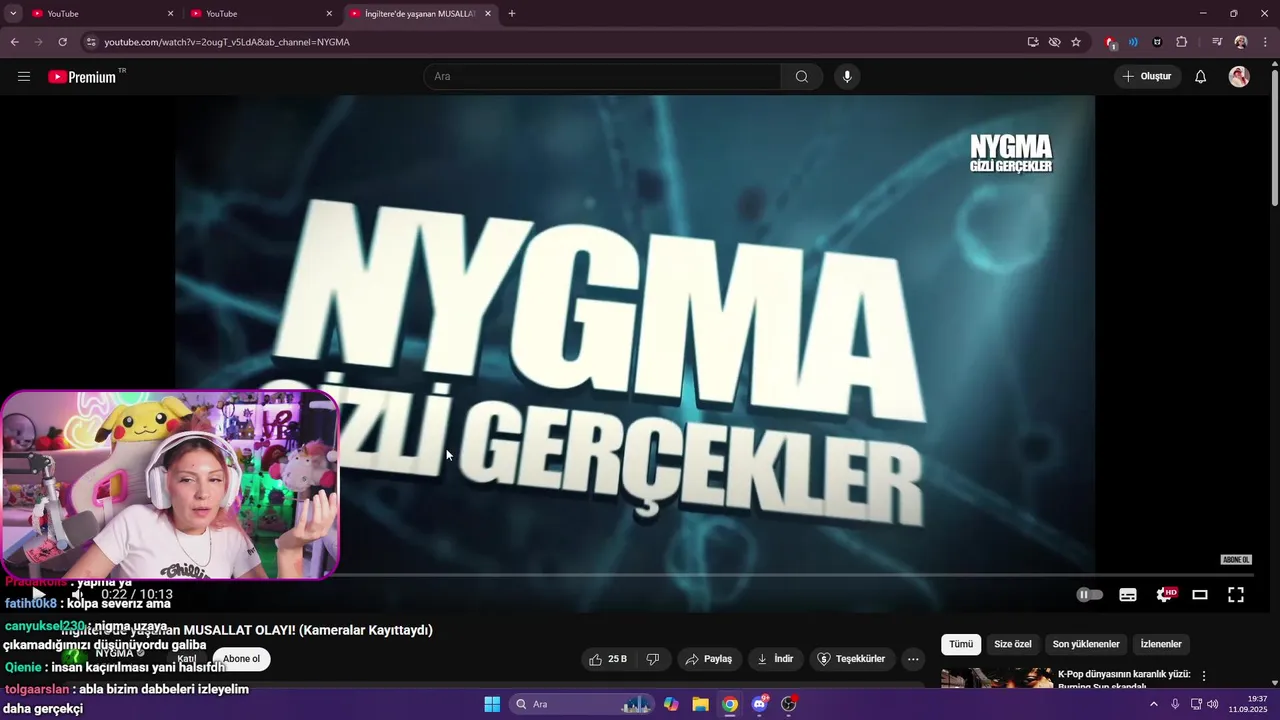Click the ABONE OL watermark in video
The image size is (1280, 720).
click(x=1236, y=560)
